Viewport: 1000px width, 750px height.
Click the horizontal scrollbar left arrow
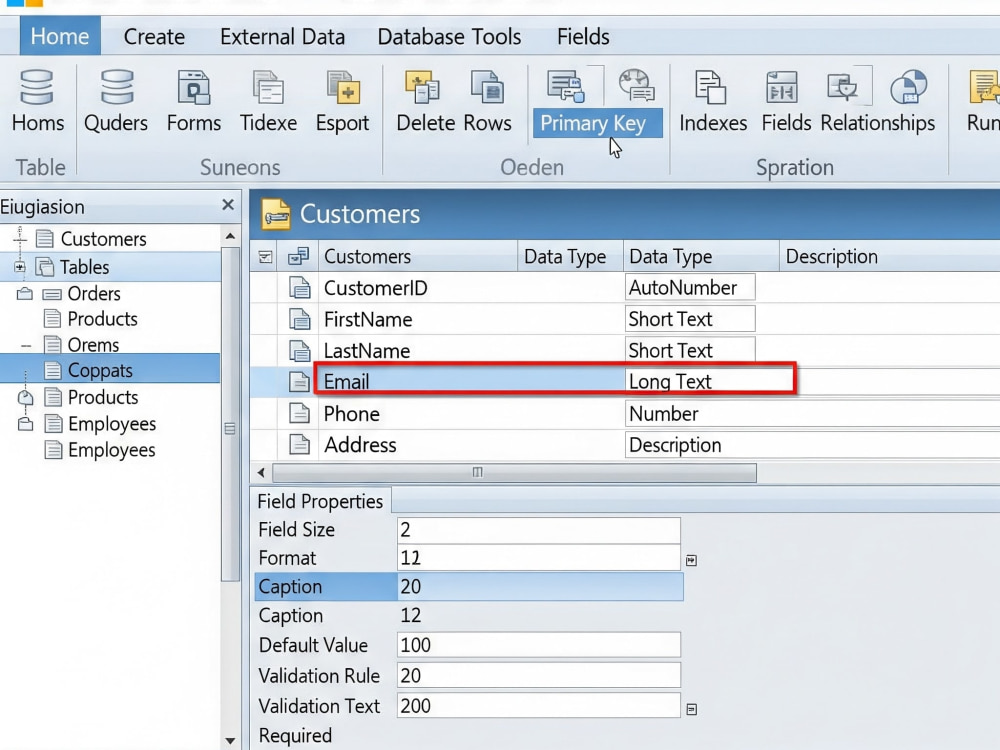pos(260,473)
